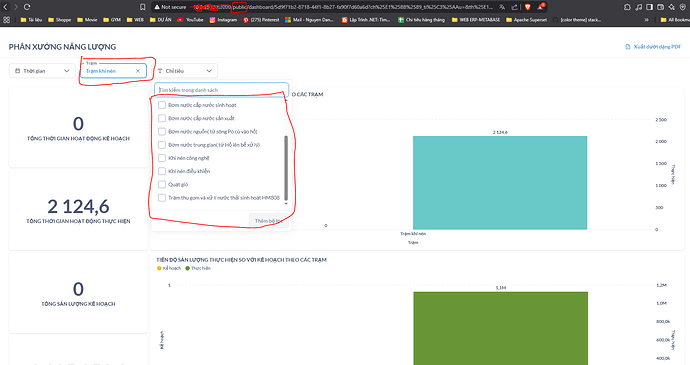
Task: Enable the Khí nén điều khiển option
Action: click(162, 171)
